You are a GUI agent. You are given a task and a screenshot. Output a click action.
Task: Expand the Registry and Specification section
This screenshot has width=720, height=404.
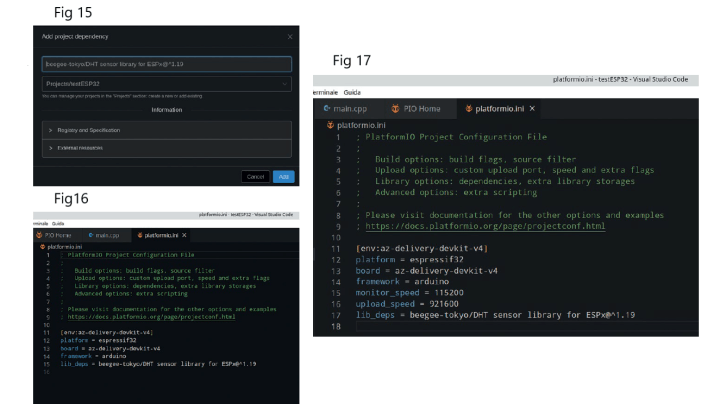pos(166,130)
